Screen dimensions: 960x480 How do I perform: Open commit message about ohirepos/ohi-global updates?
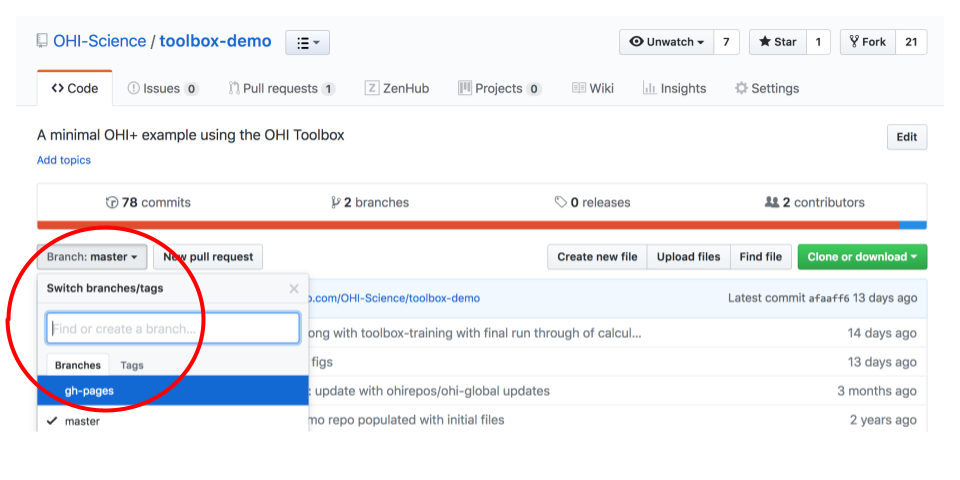(430, 391)
